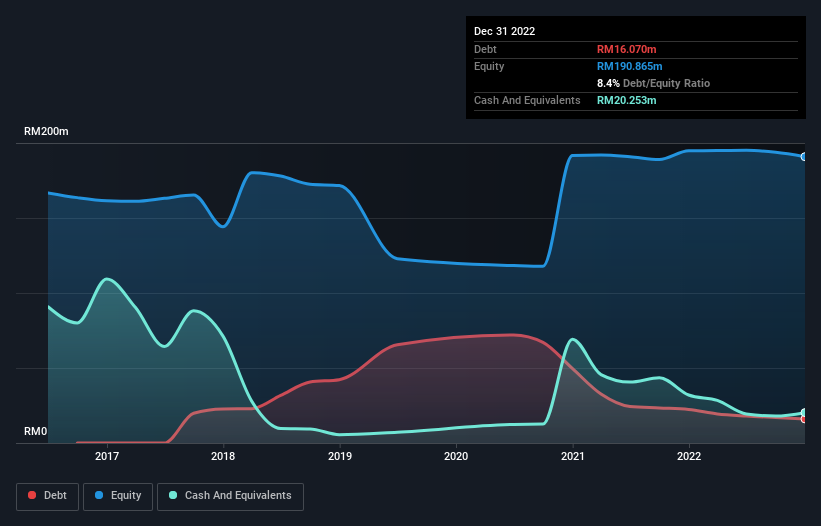Click the 2020 x-axis label

coord(456,456)
